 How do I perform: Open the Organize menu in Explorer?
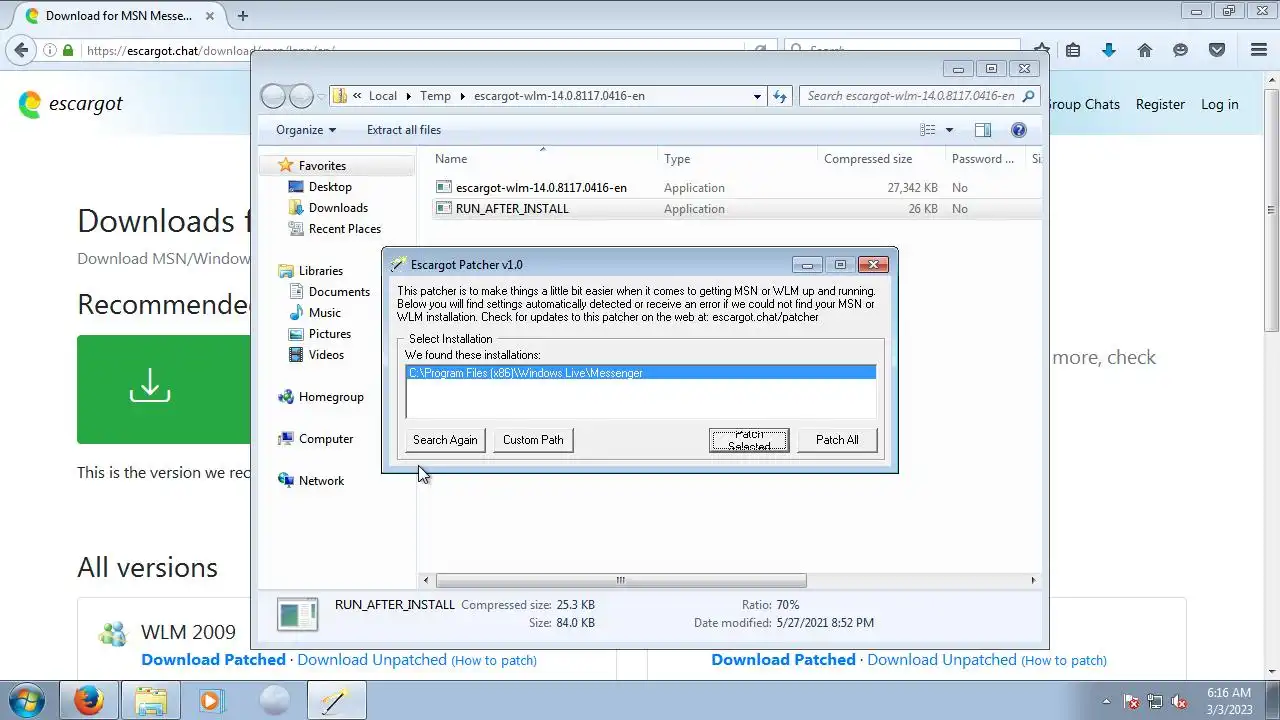[306, 130]
